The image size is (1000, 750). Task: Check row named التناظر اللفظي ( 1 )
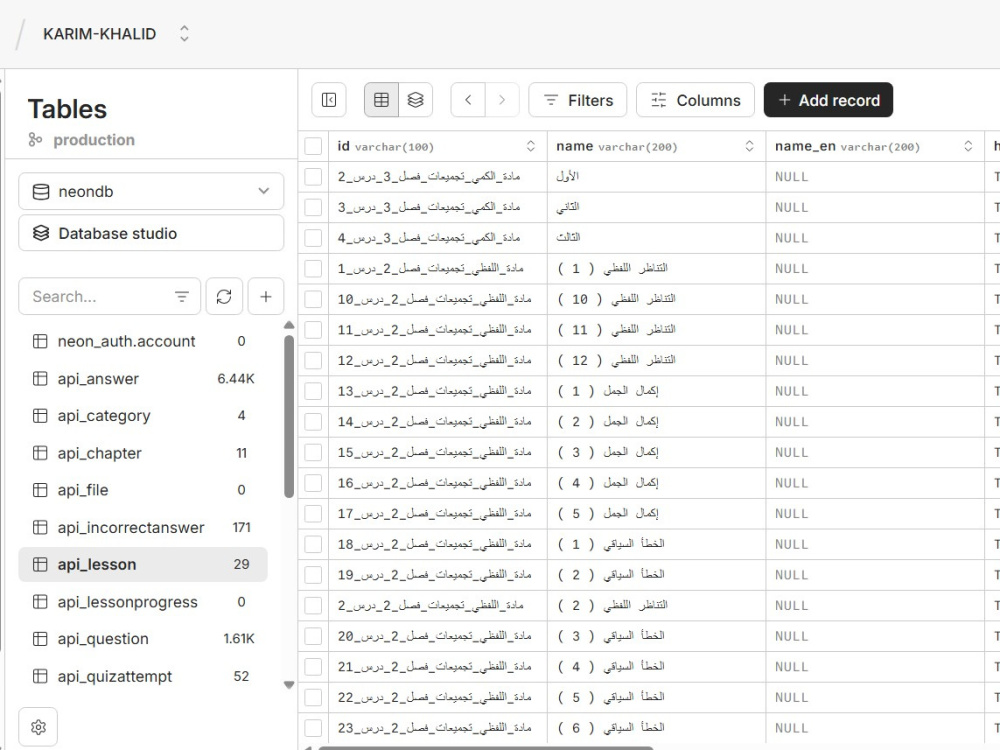tap(313, 268)
